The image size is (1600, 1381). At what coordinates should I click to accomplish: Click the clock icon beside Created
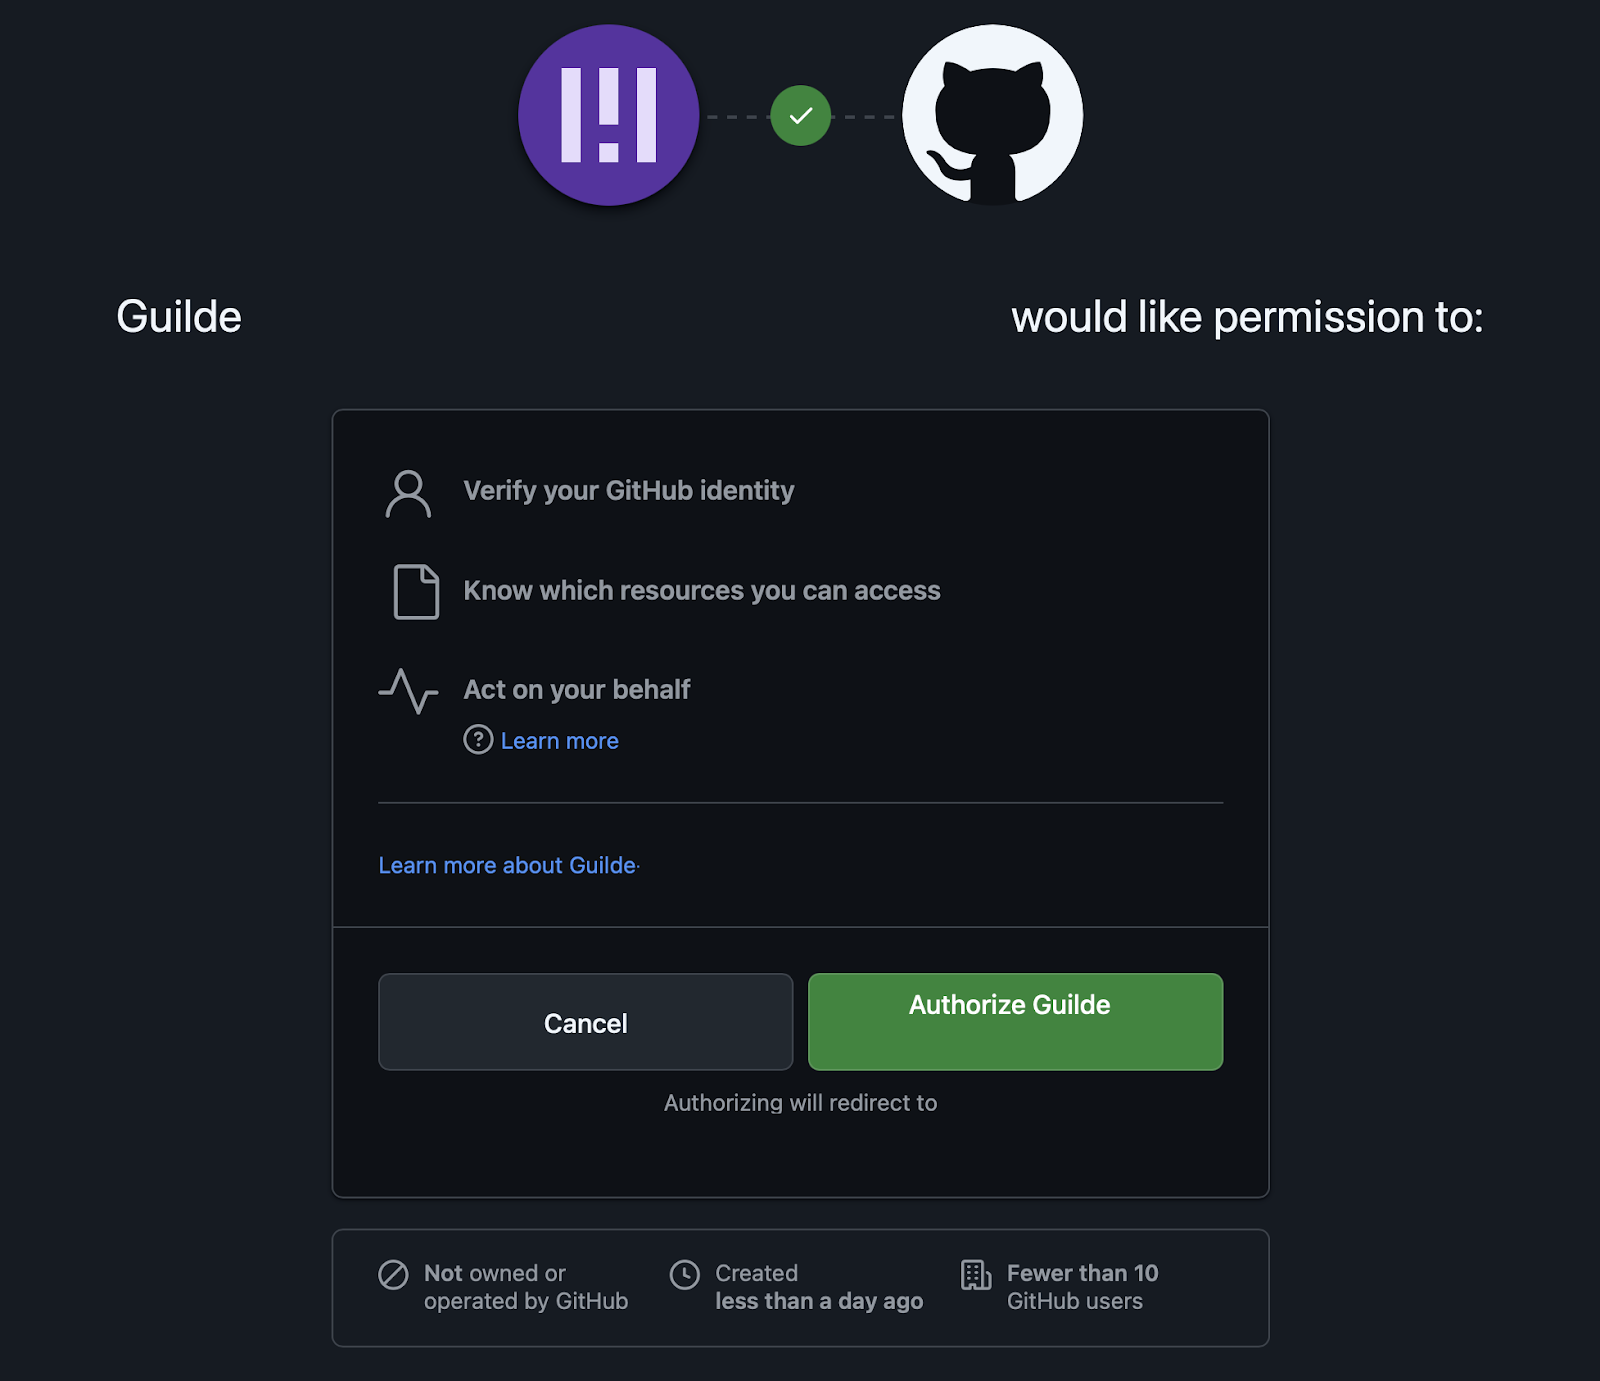pos(685,1275)
